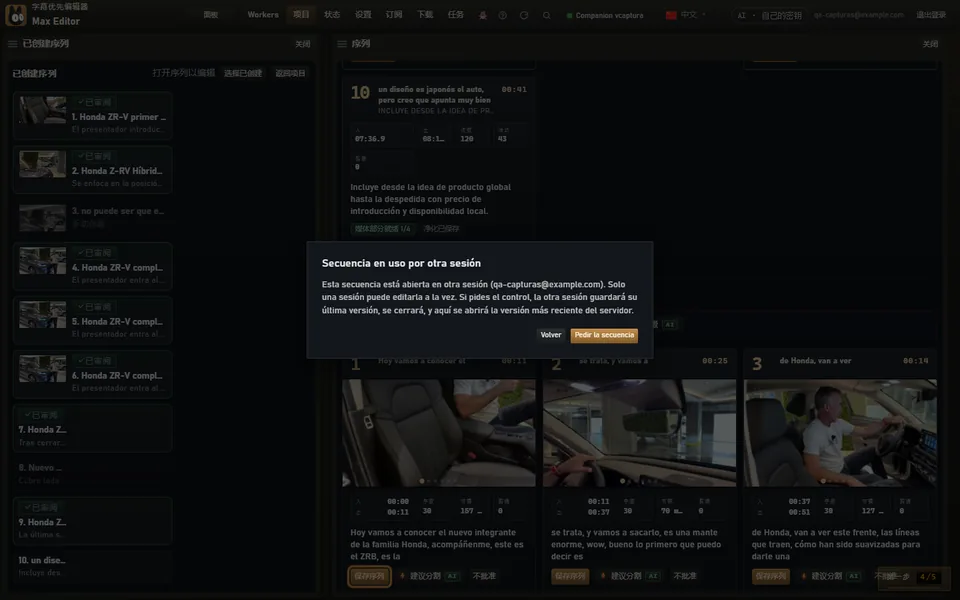
Task: Click the refresh icon in top bar
Action: [x=524, y=15]
